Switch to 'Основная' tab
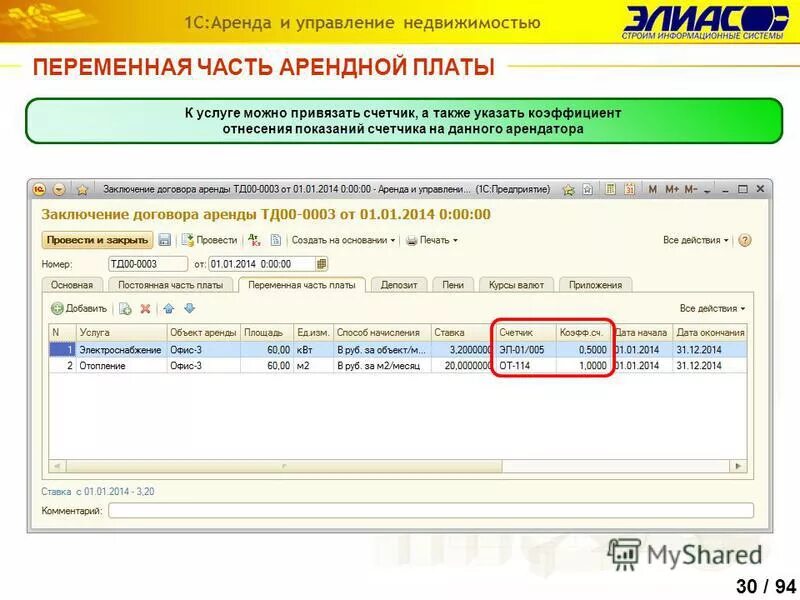The height and width of the screenshot is (600, 800). pos(72,285)
